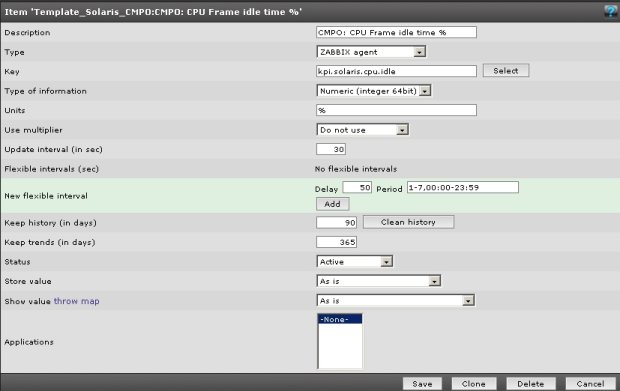Viewport: 620px width, 391px height.
Task: Add the new flexible interval
Action: 333,204
